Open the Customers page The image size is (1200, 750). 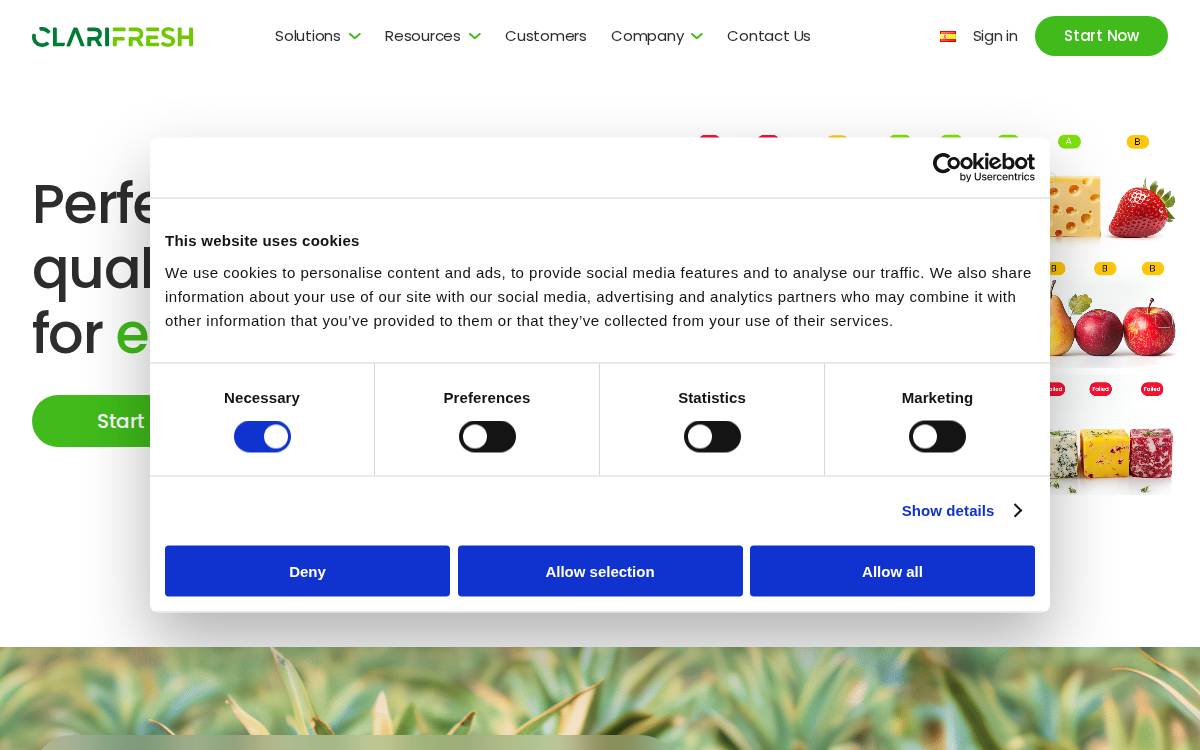(546, 36)
